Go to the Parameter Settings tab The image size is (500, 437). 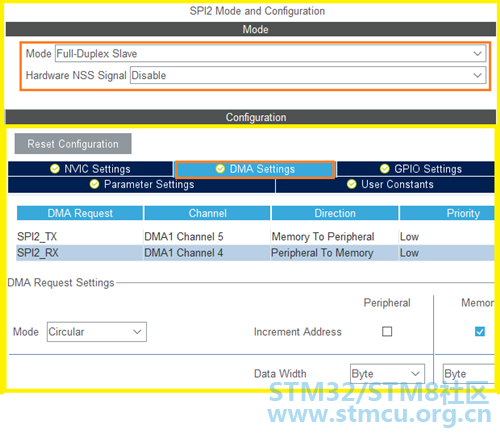(x=142, y=184)
